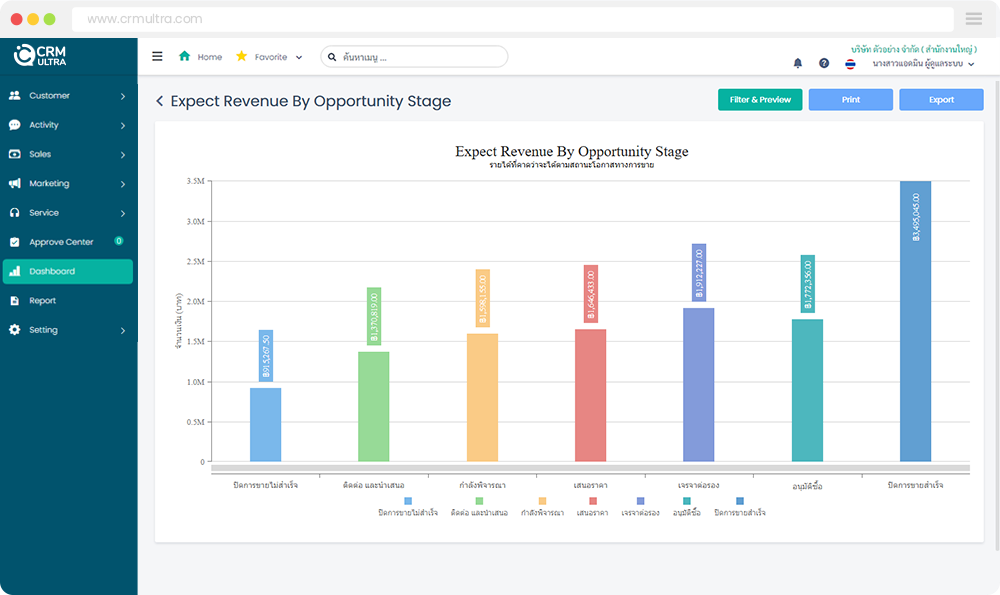
Task: Click the Marketing megaphone icon
Action: (x=15, y=184)
